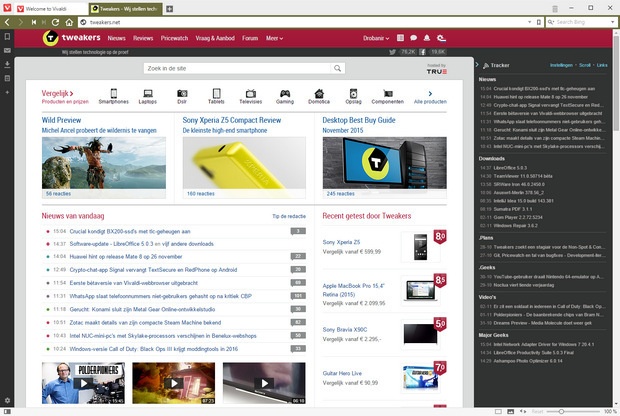Expand Alle producten arrow
The image size is (620, 416).
coord(430,94)
